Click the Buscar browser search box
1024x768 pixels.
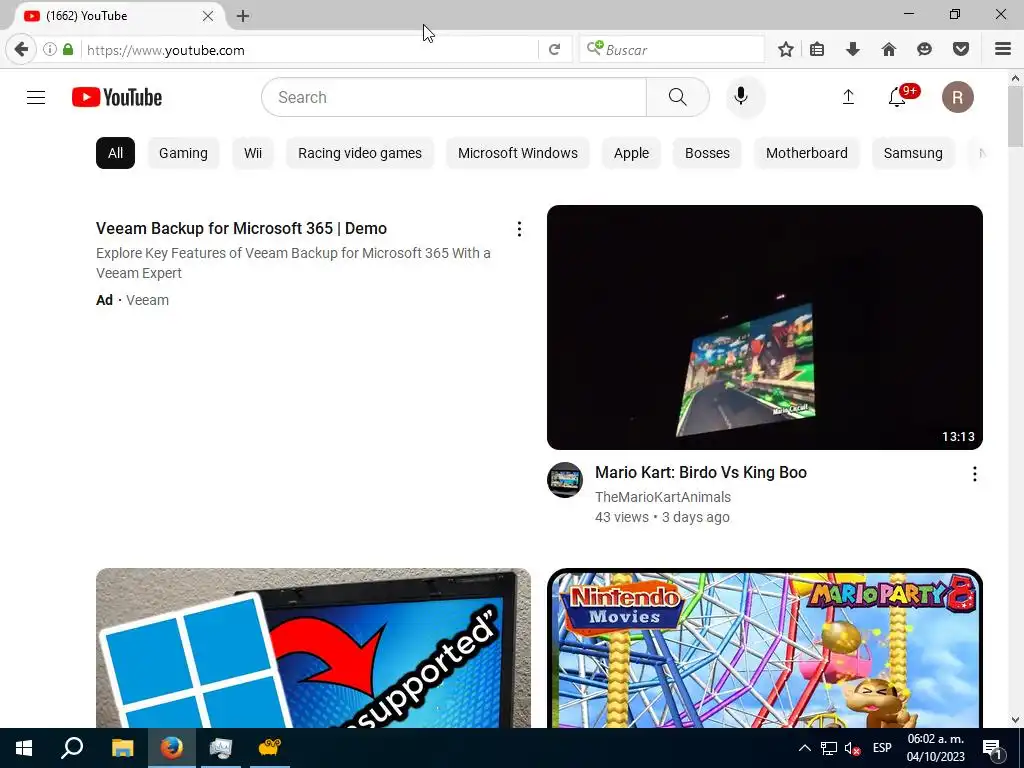pyautogui.click(x=672, y=50)
